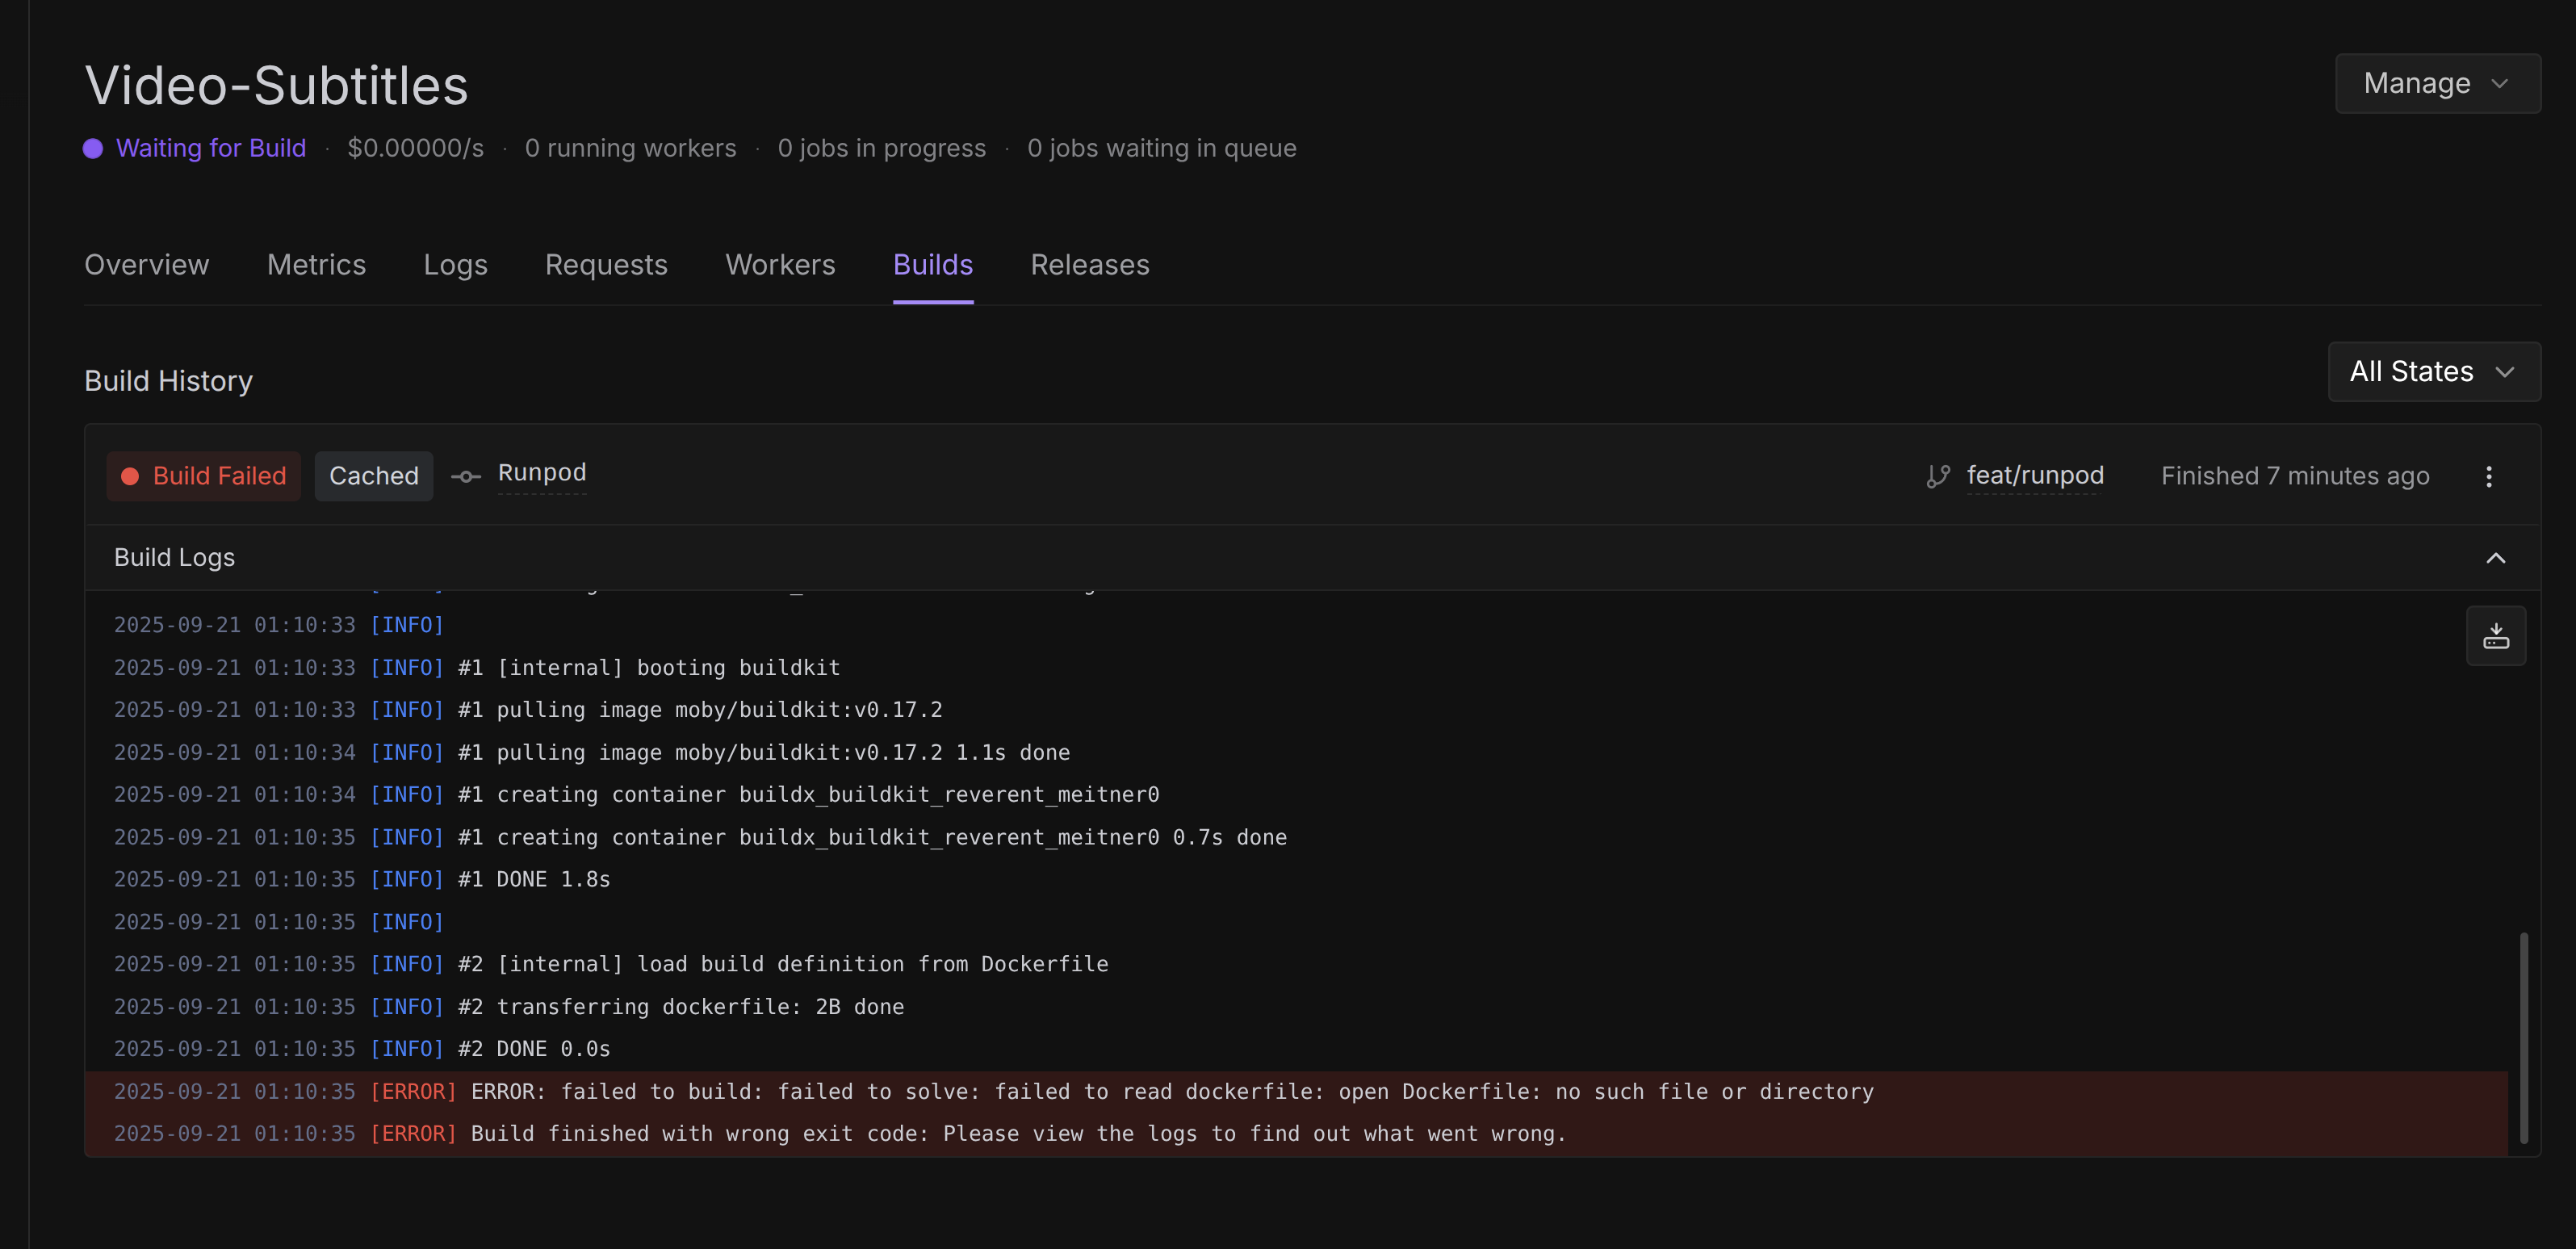The width and height of the screenshot is (2576, 1249).
Task: Open the Logs tab
Action: click(x=455, y=265)
